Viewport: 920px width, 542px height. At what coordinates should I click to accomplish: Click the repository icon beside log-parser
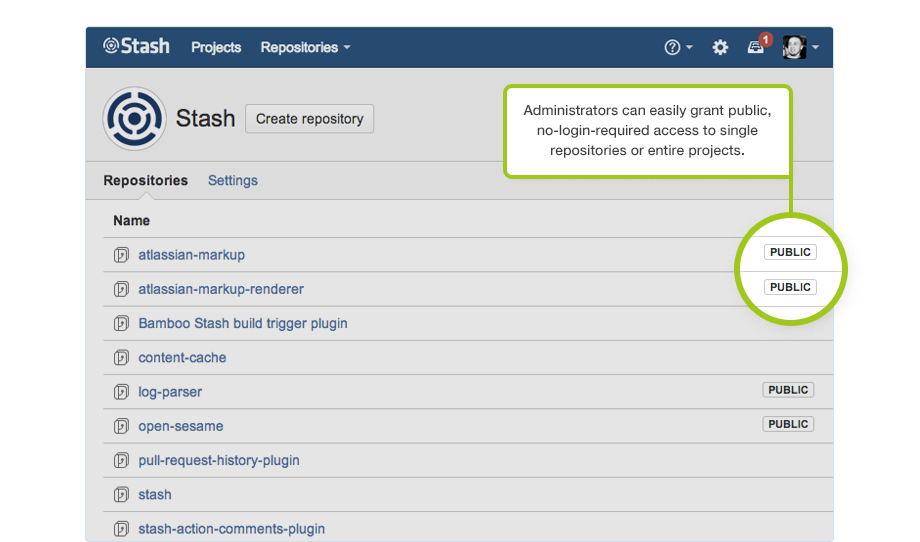click(121, 392)
